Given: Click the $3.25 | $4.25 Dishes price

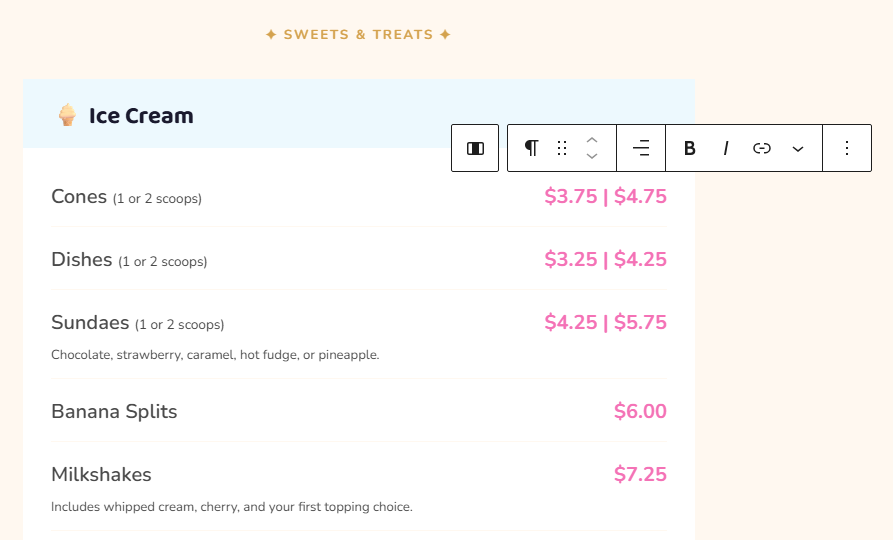Looking at the screenshot, I should [605, 260].
